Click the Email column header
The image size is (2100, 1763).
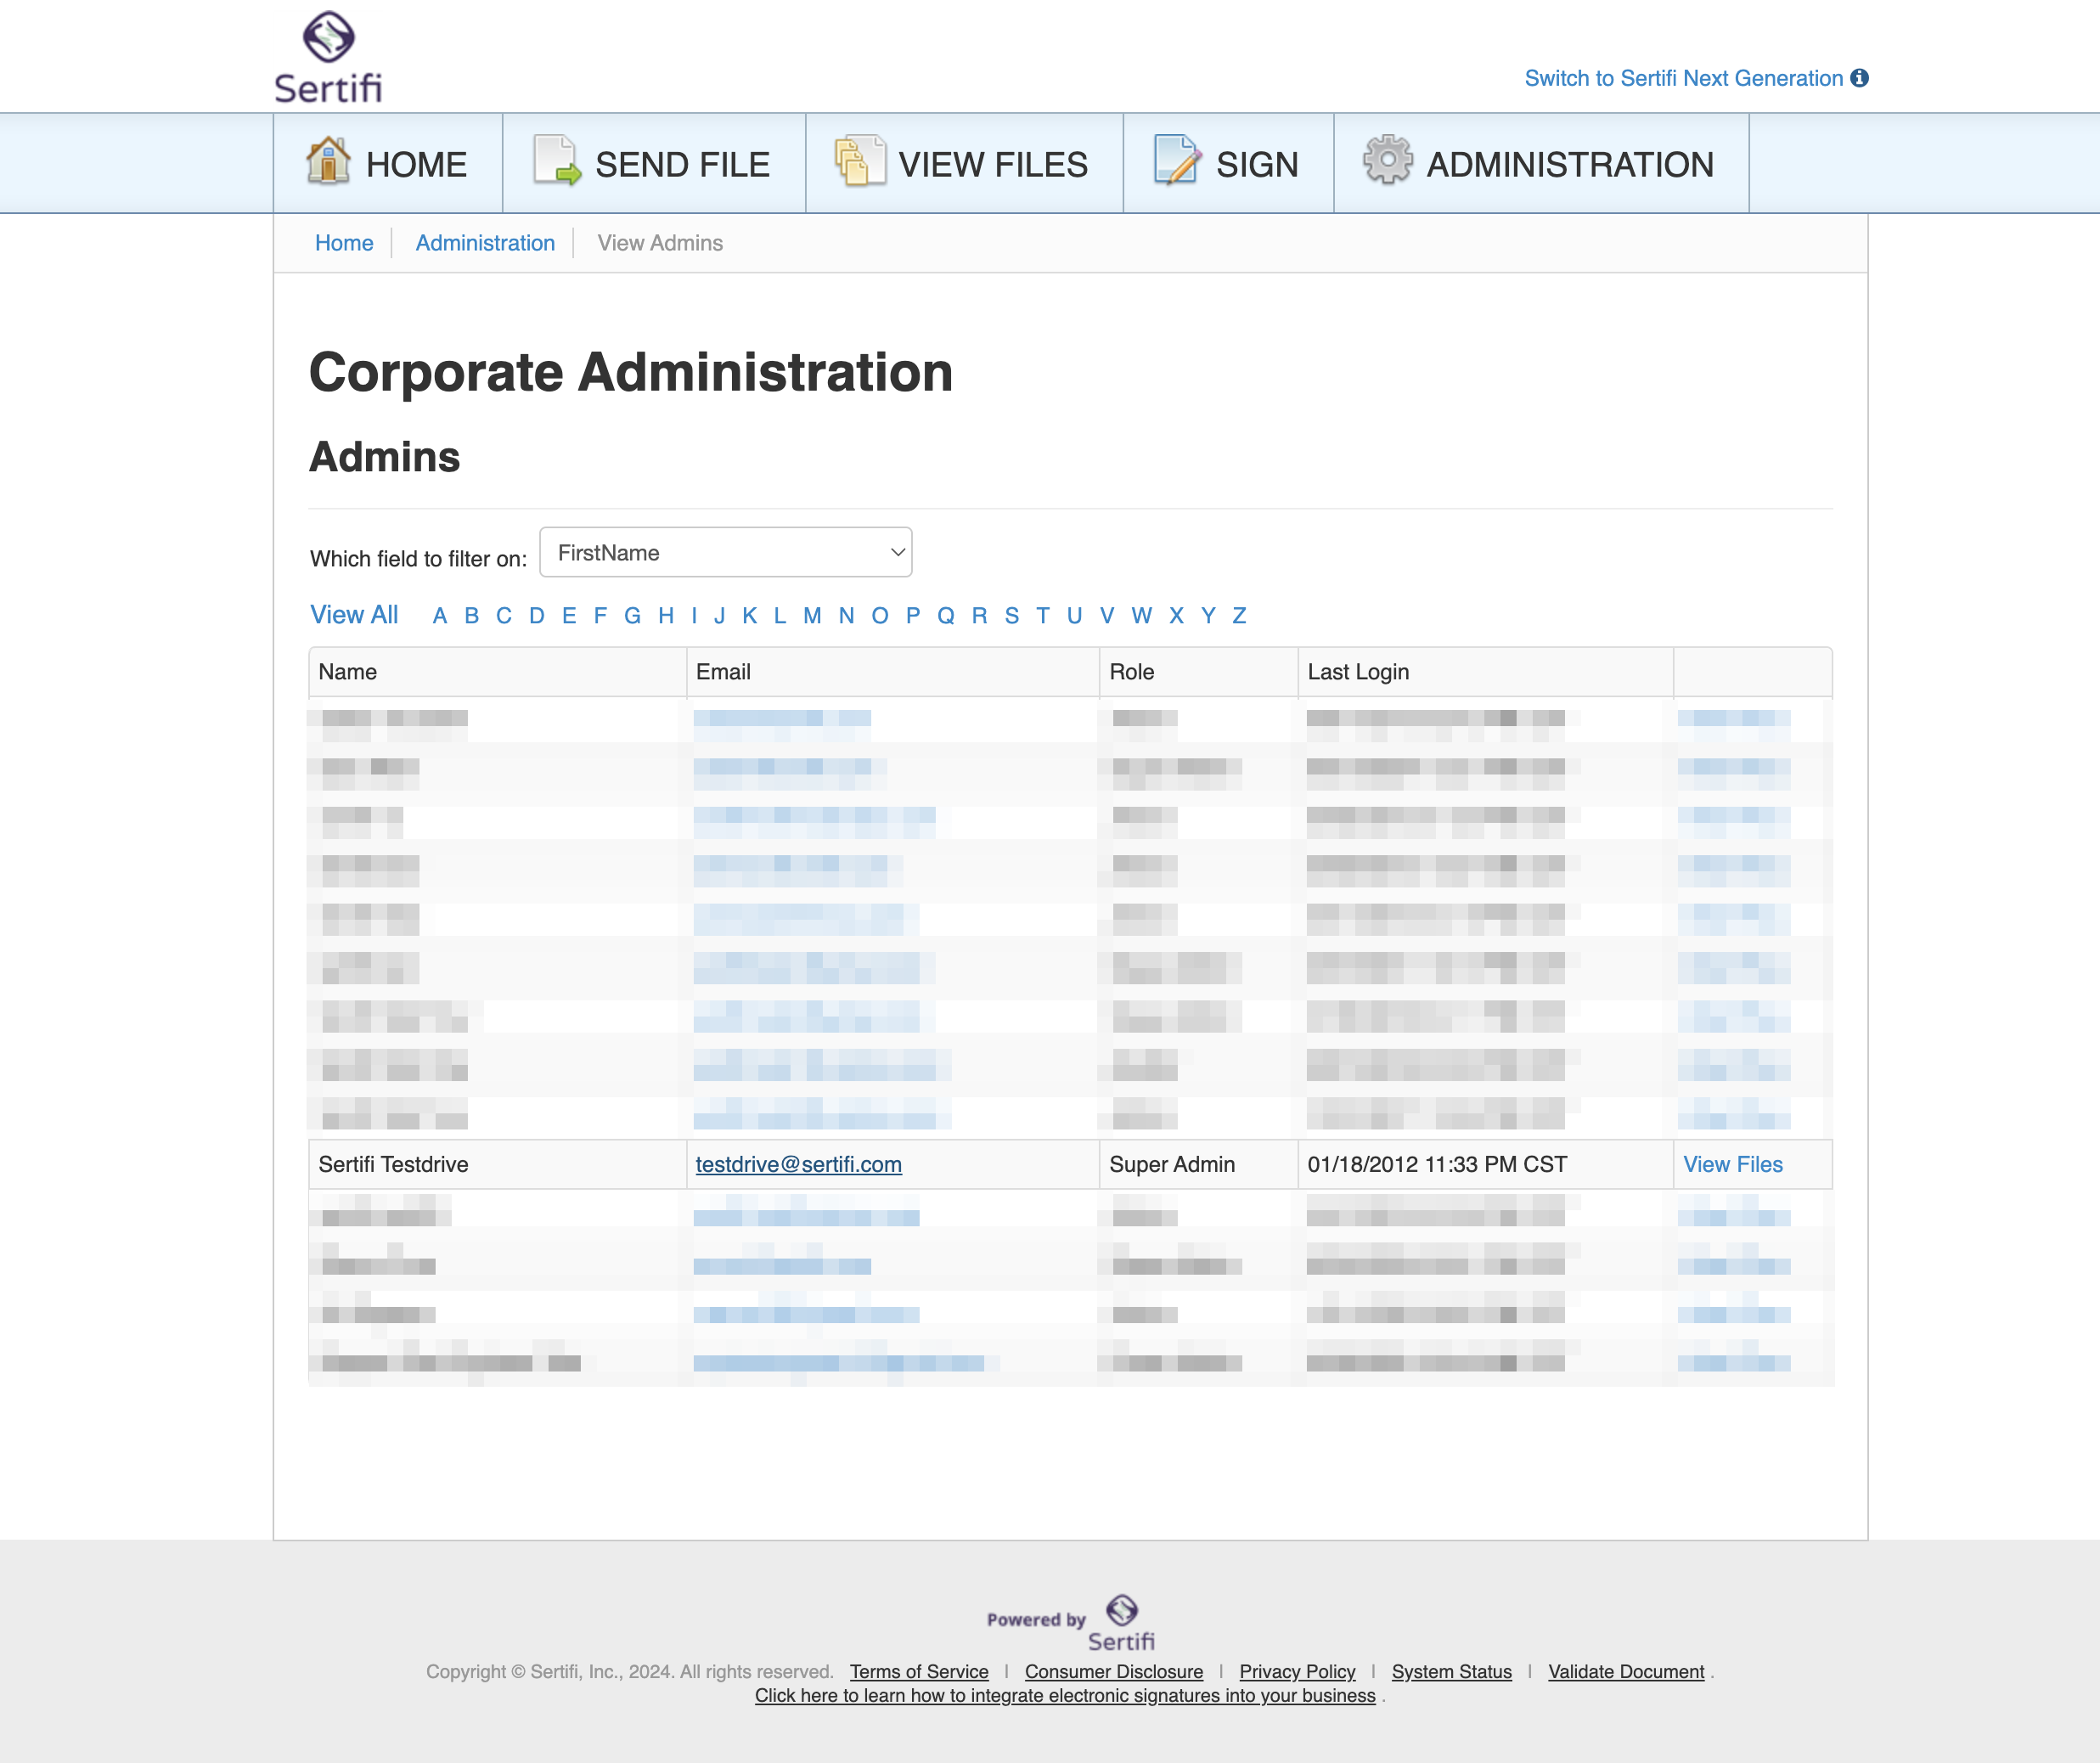893,672
